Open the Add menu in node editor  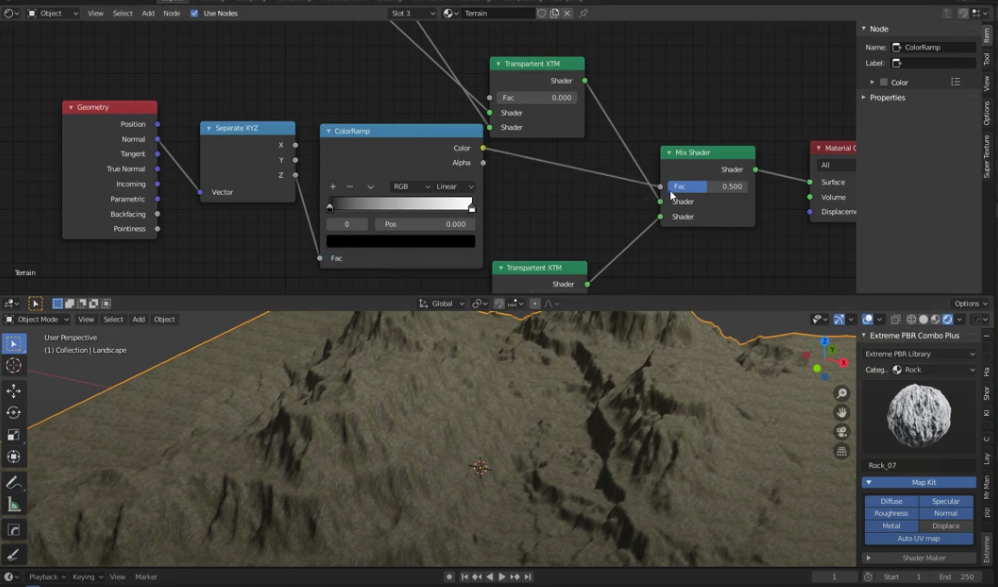(148, 13)
